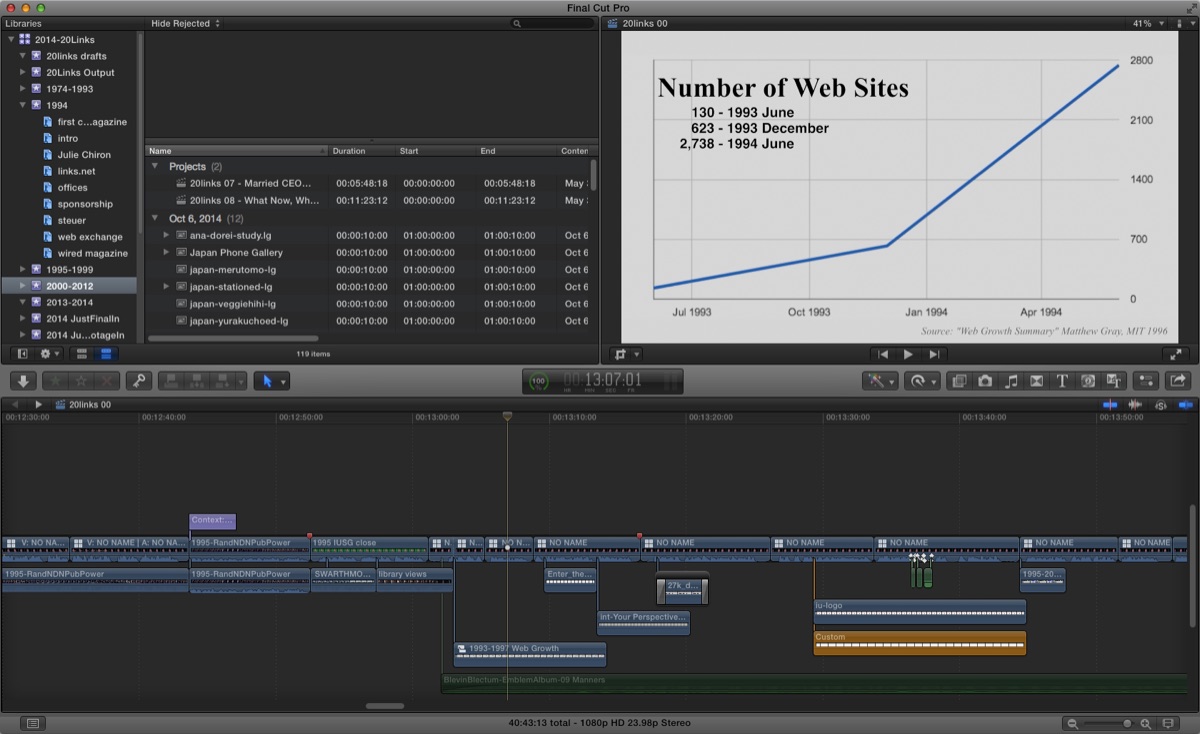Click the Unrate outlined star button
This screenshot has width=1200, height=734.
tap(81, 381)
